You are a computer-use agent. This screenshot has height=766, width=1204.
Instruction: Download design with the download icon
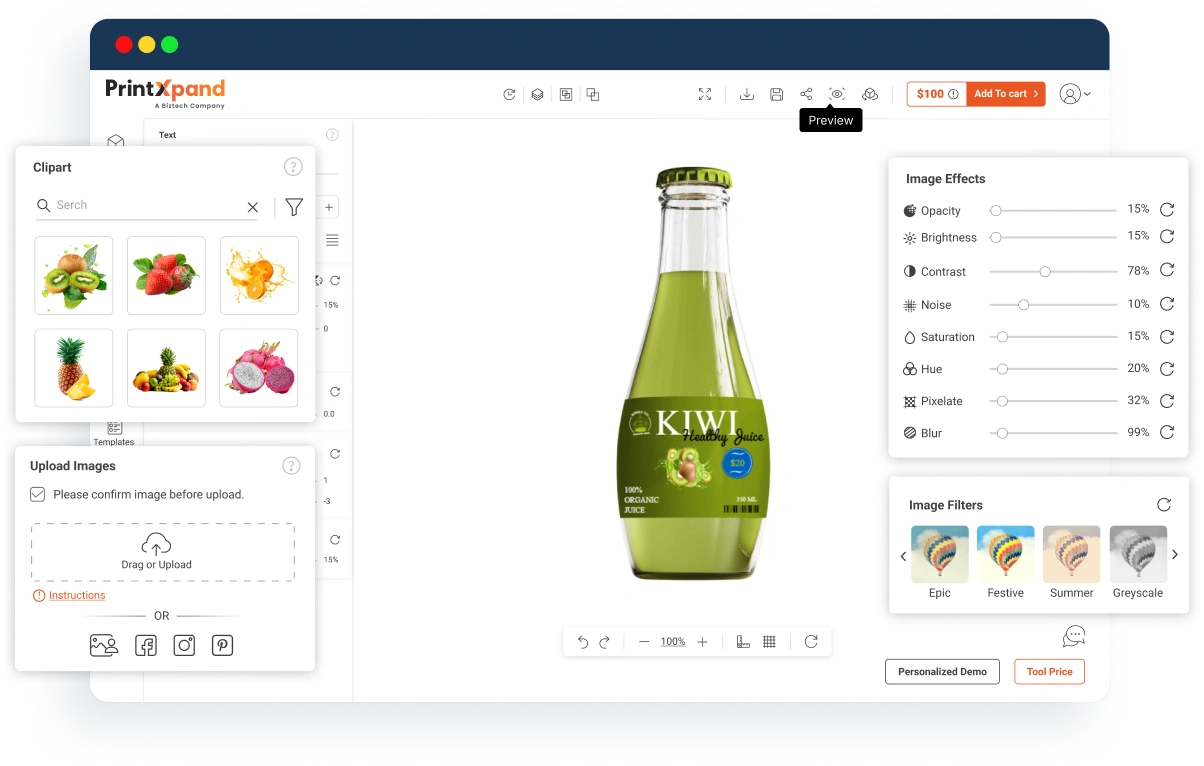point(746,94)
